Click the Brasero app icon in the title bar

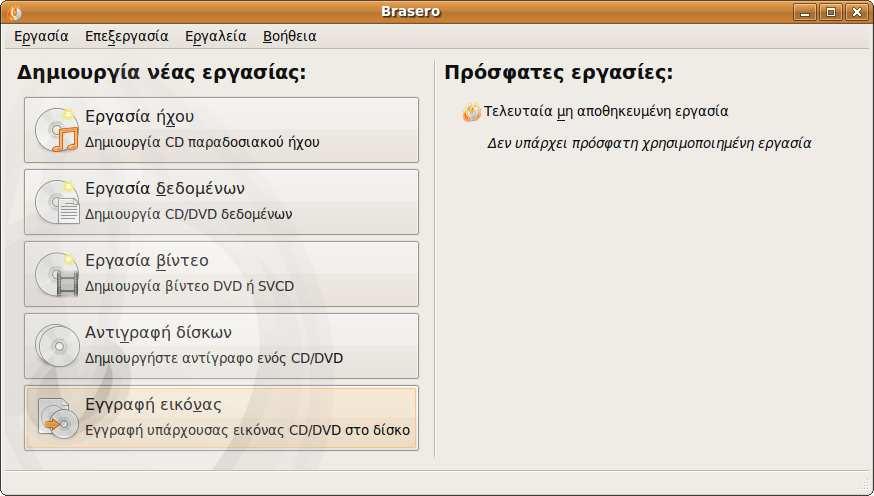click(x=16, y=12)
